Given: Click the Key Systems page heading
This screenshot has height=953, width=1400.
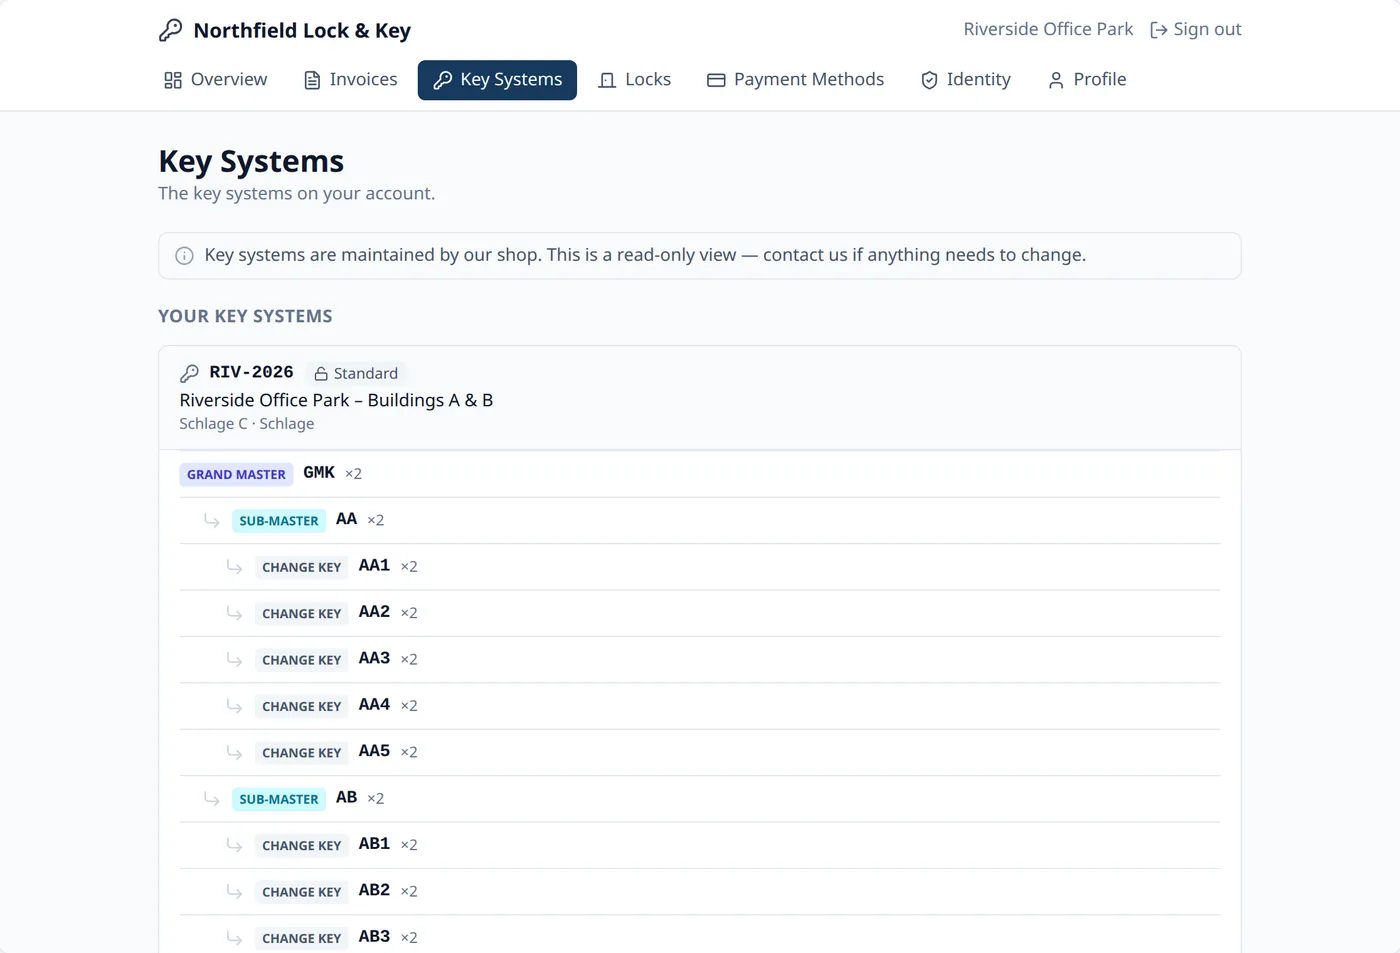Looking at the screenshot, I should (251, 162).
